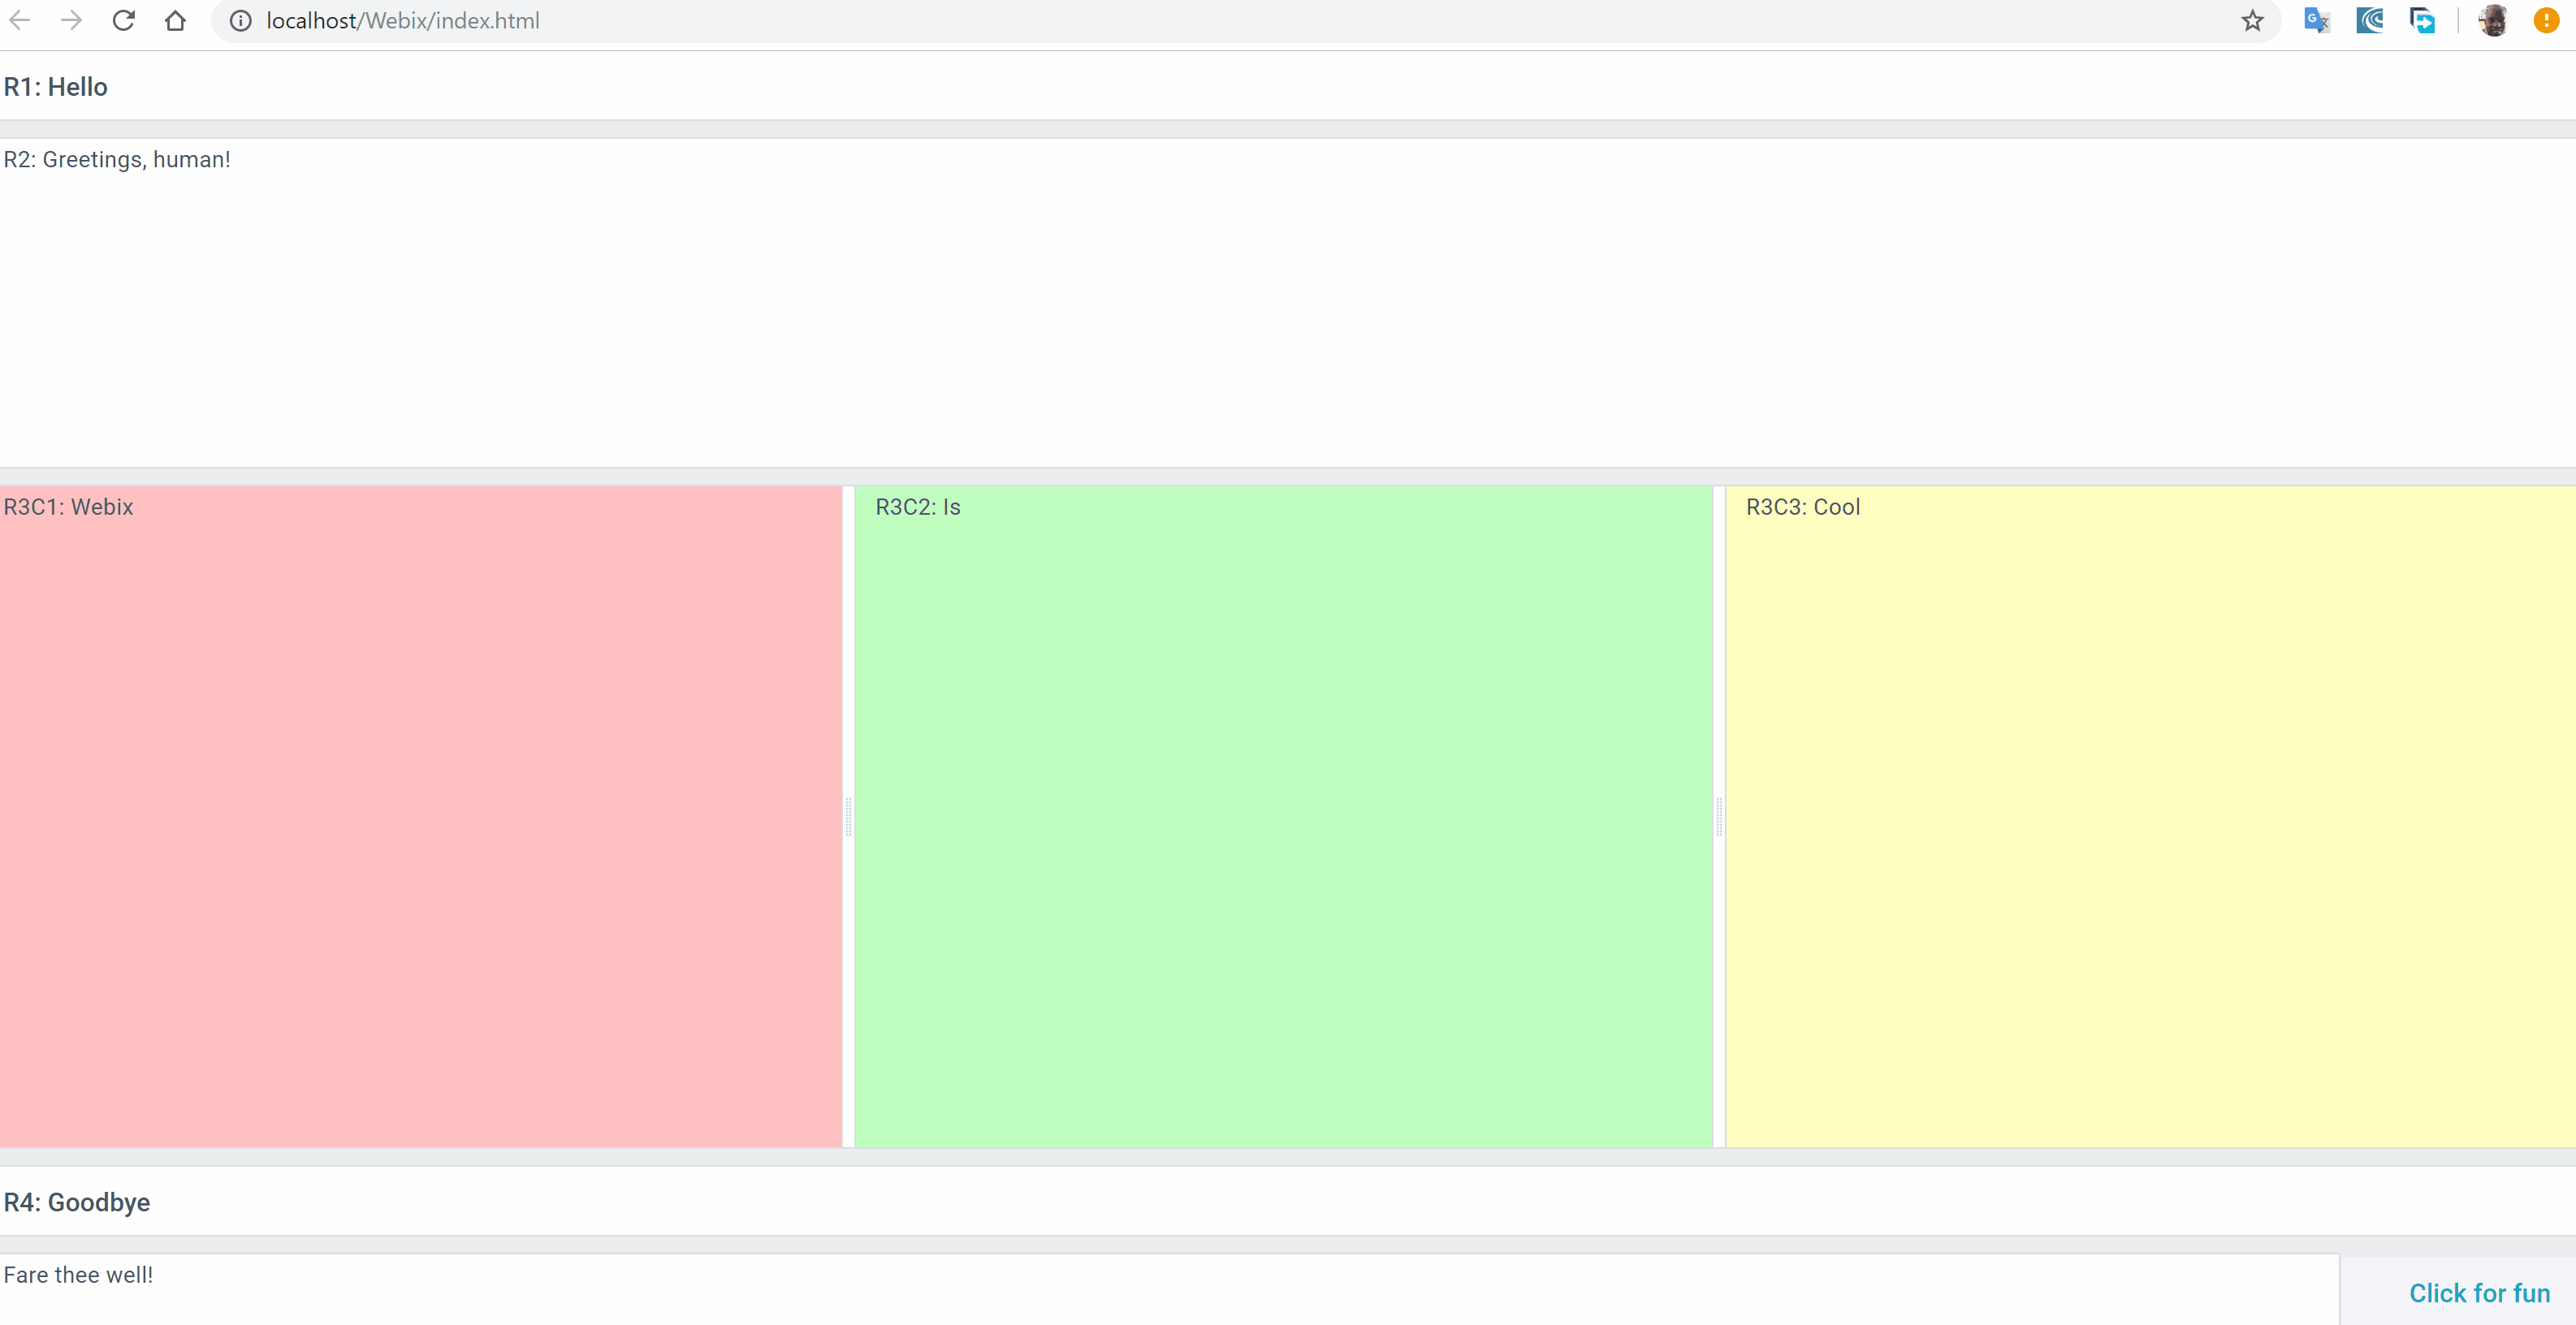Select the yellow R3C3: Cool panel
This screenshot has width=2576, height=1325.
point(2150,816)
